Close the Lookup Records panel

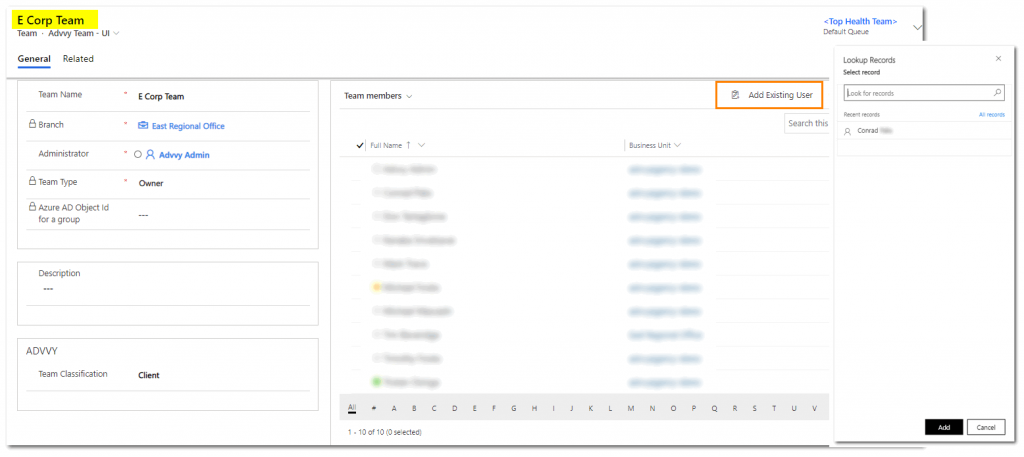(998, 59)
